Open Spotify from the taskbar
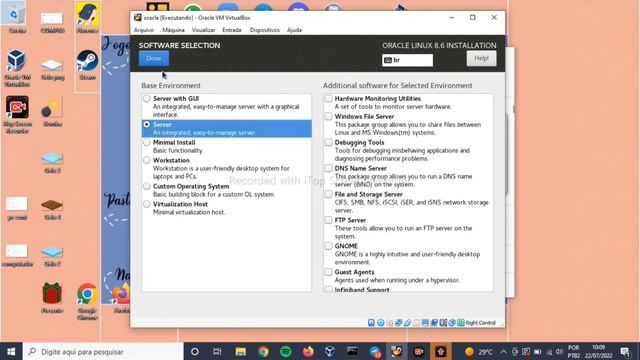The height and width of the screenshot is (360, 640). click(x=286, y=351)
